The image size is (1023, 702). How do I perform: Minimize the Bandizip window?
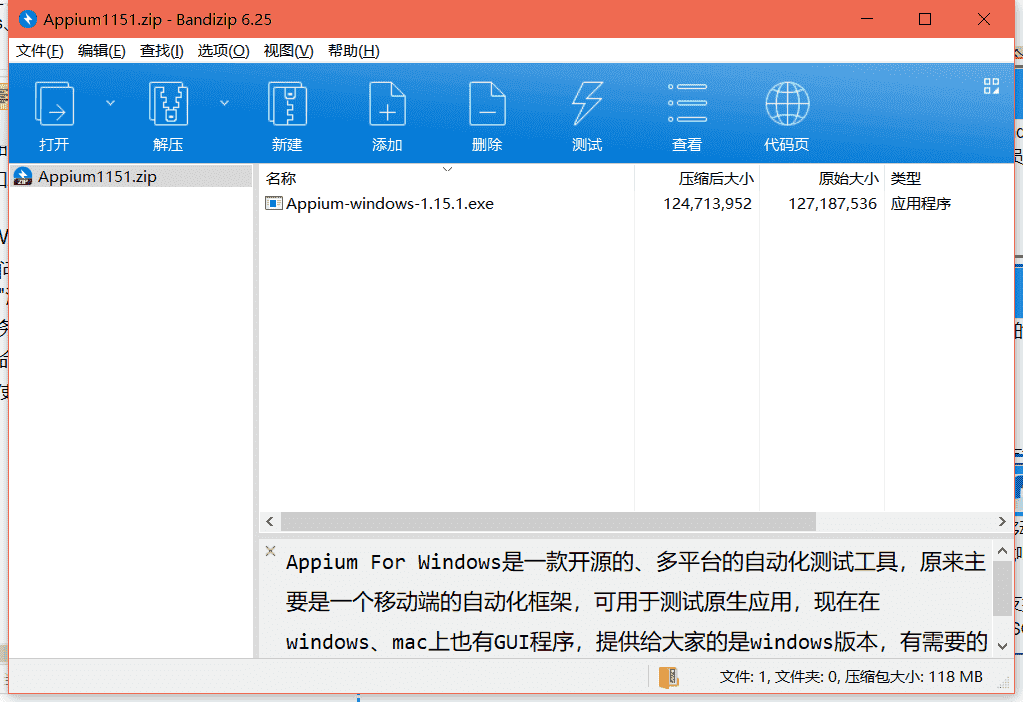(866, 19)
